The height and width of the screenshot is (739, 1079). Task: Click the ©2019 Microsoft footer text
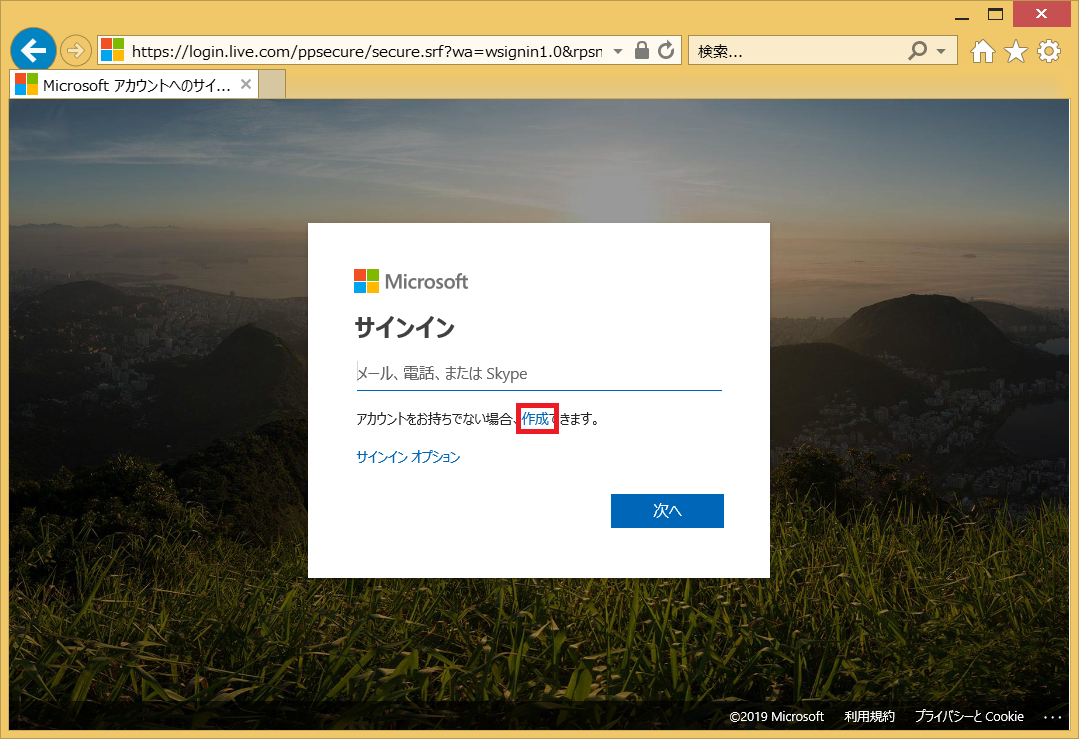[x=776, y=716]
